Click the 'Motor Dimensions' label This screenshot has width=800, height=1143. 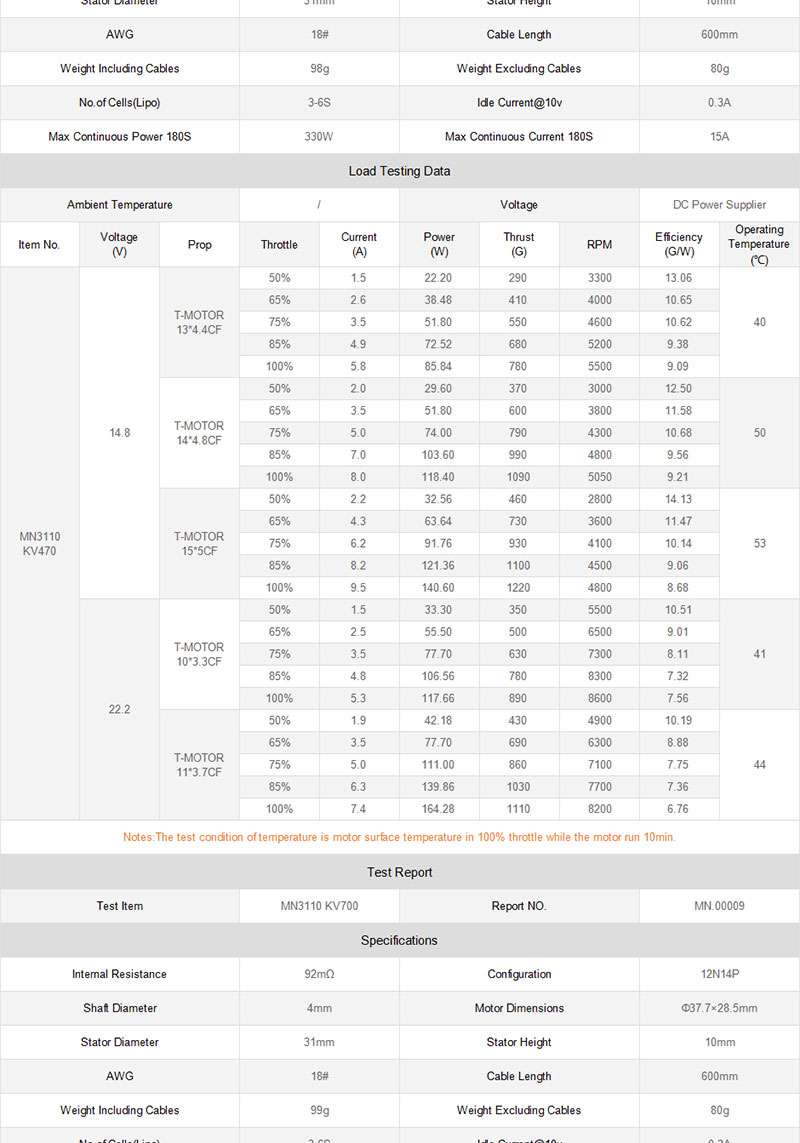pos(519,1009)
